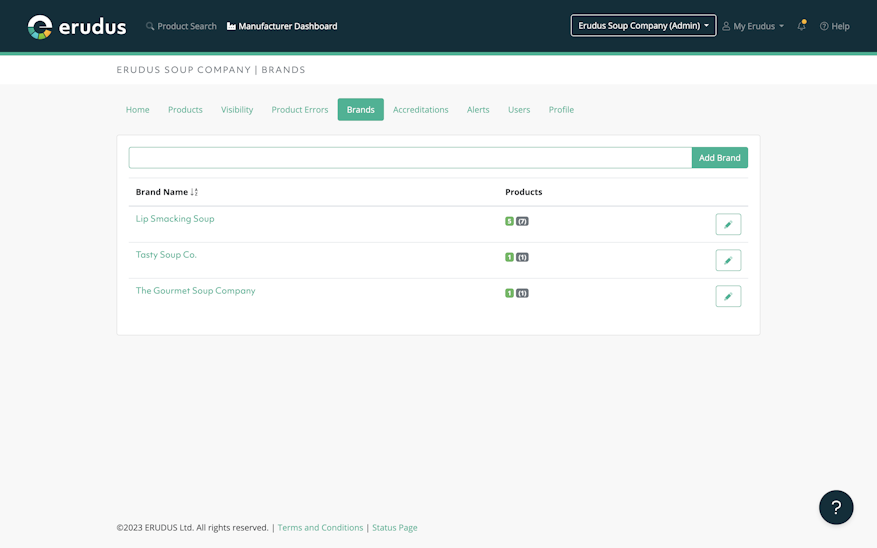Screen dimensions: 877x548
Task: Switch to the Products tab
Action: 185,110
